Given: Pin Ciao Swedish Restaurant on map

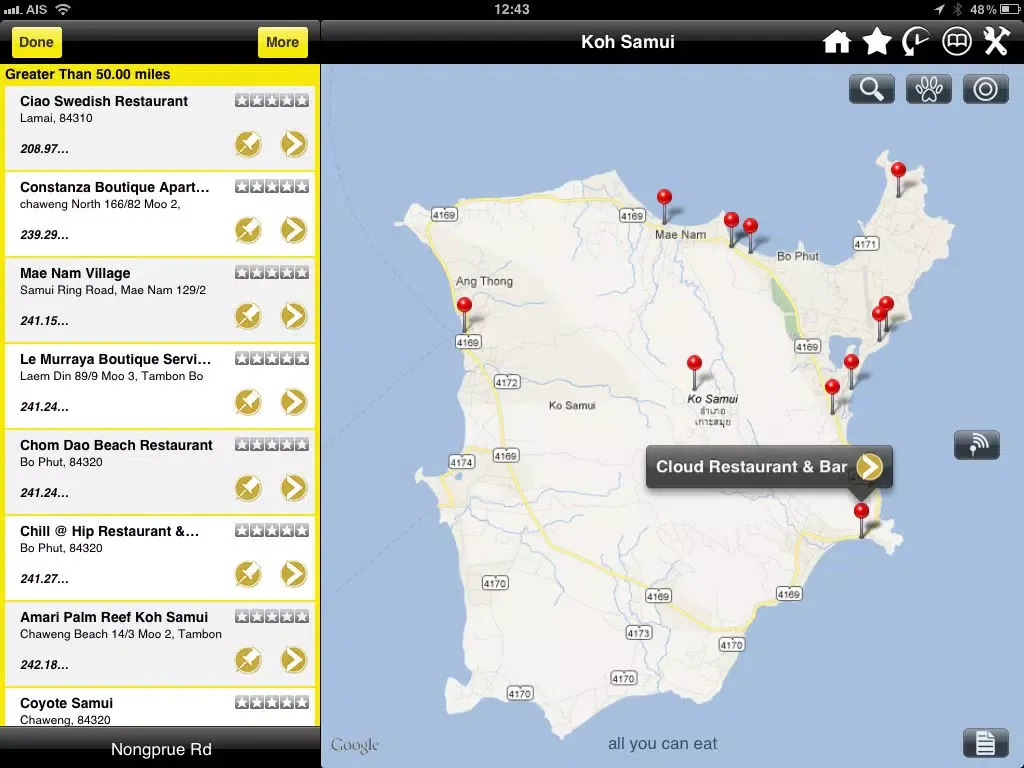Looking at the screenshot, I should (248, 144).
